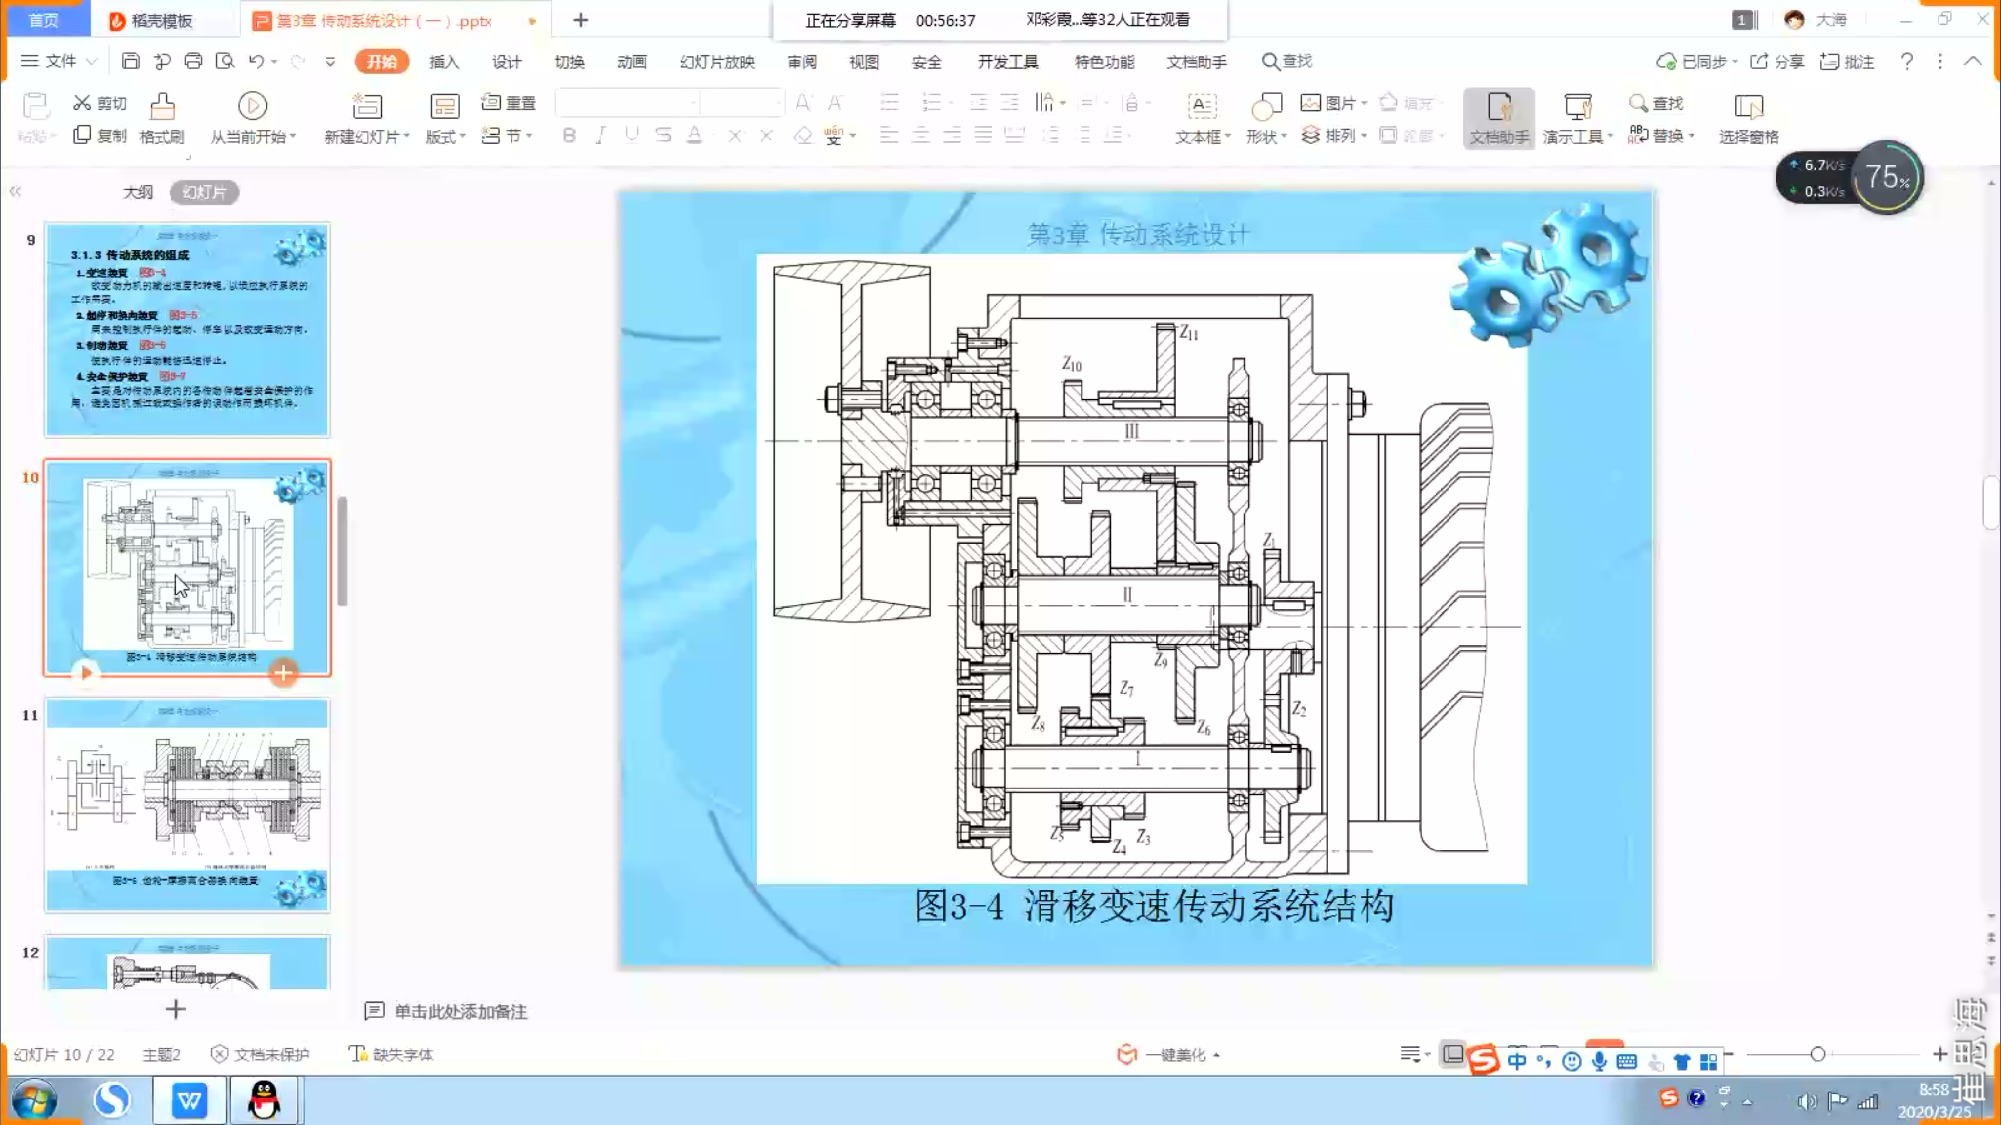Expand the 文件 menu dropdown arrow
This screenshot has width=2001, height=1125.
point(91,61)
